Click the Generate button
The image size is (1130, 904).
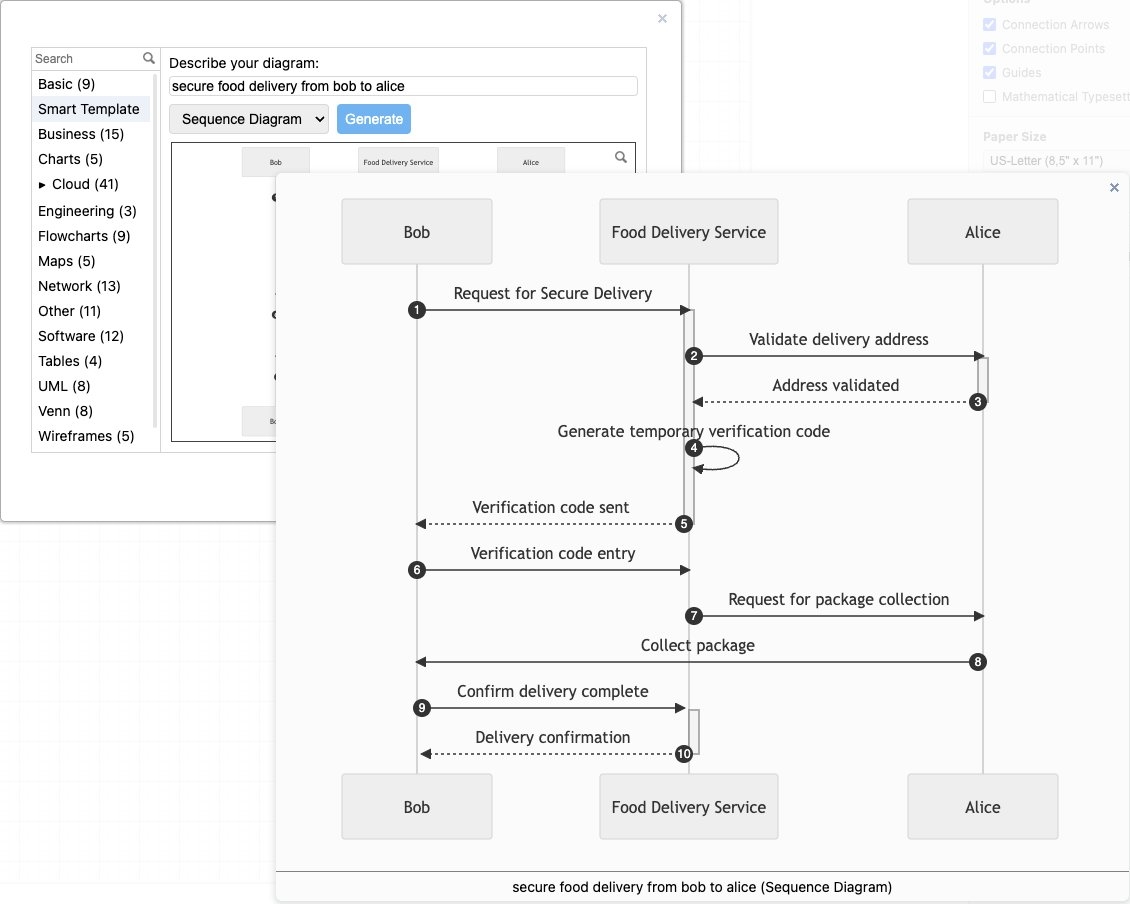373,119
